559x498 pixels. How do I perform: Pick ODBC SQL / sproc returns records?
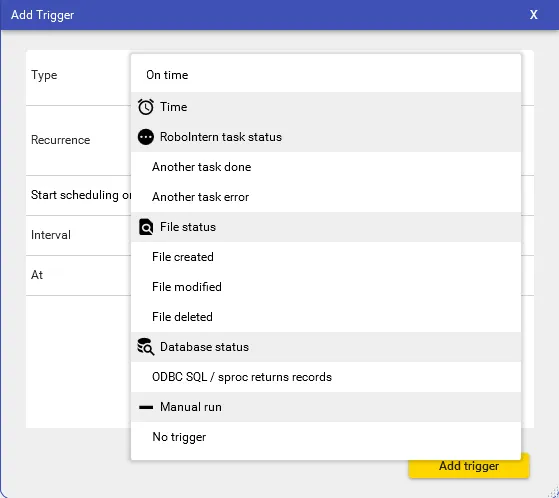coord(326,377)
